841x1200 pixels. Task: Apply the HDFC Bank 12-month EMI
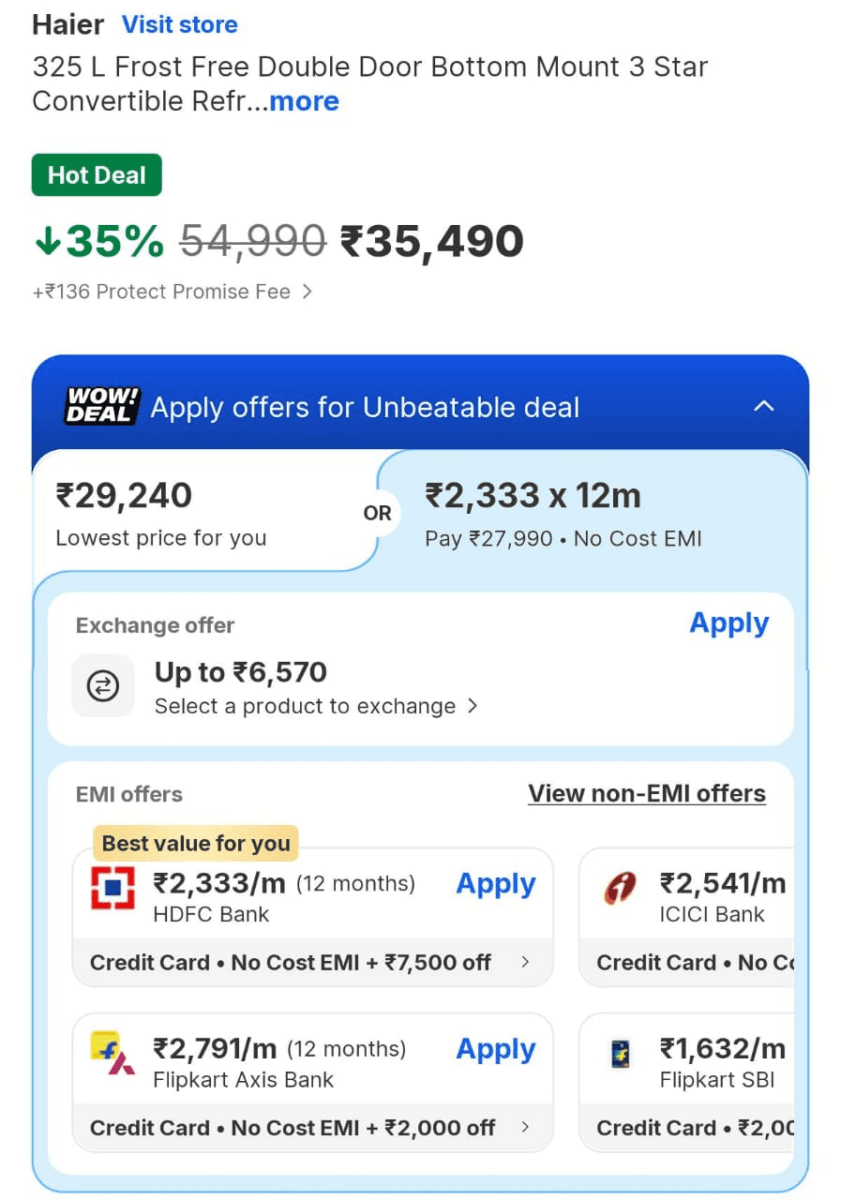click(x=495, y=884)
